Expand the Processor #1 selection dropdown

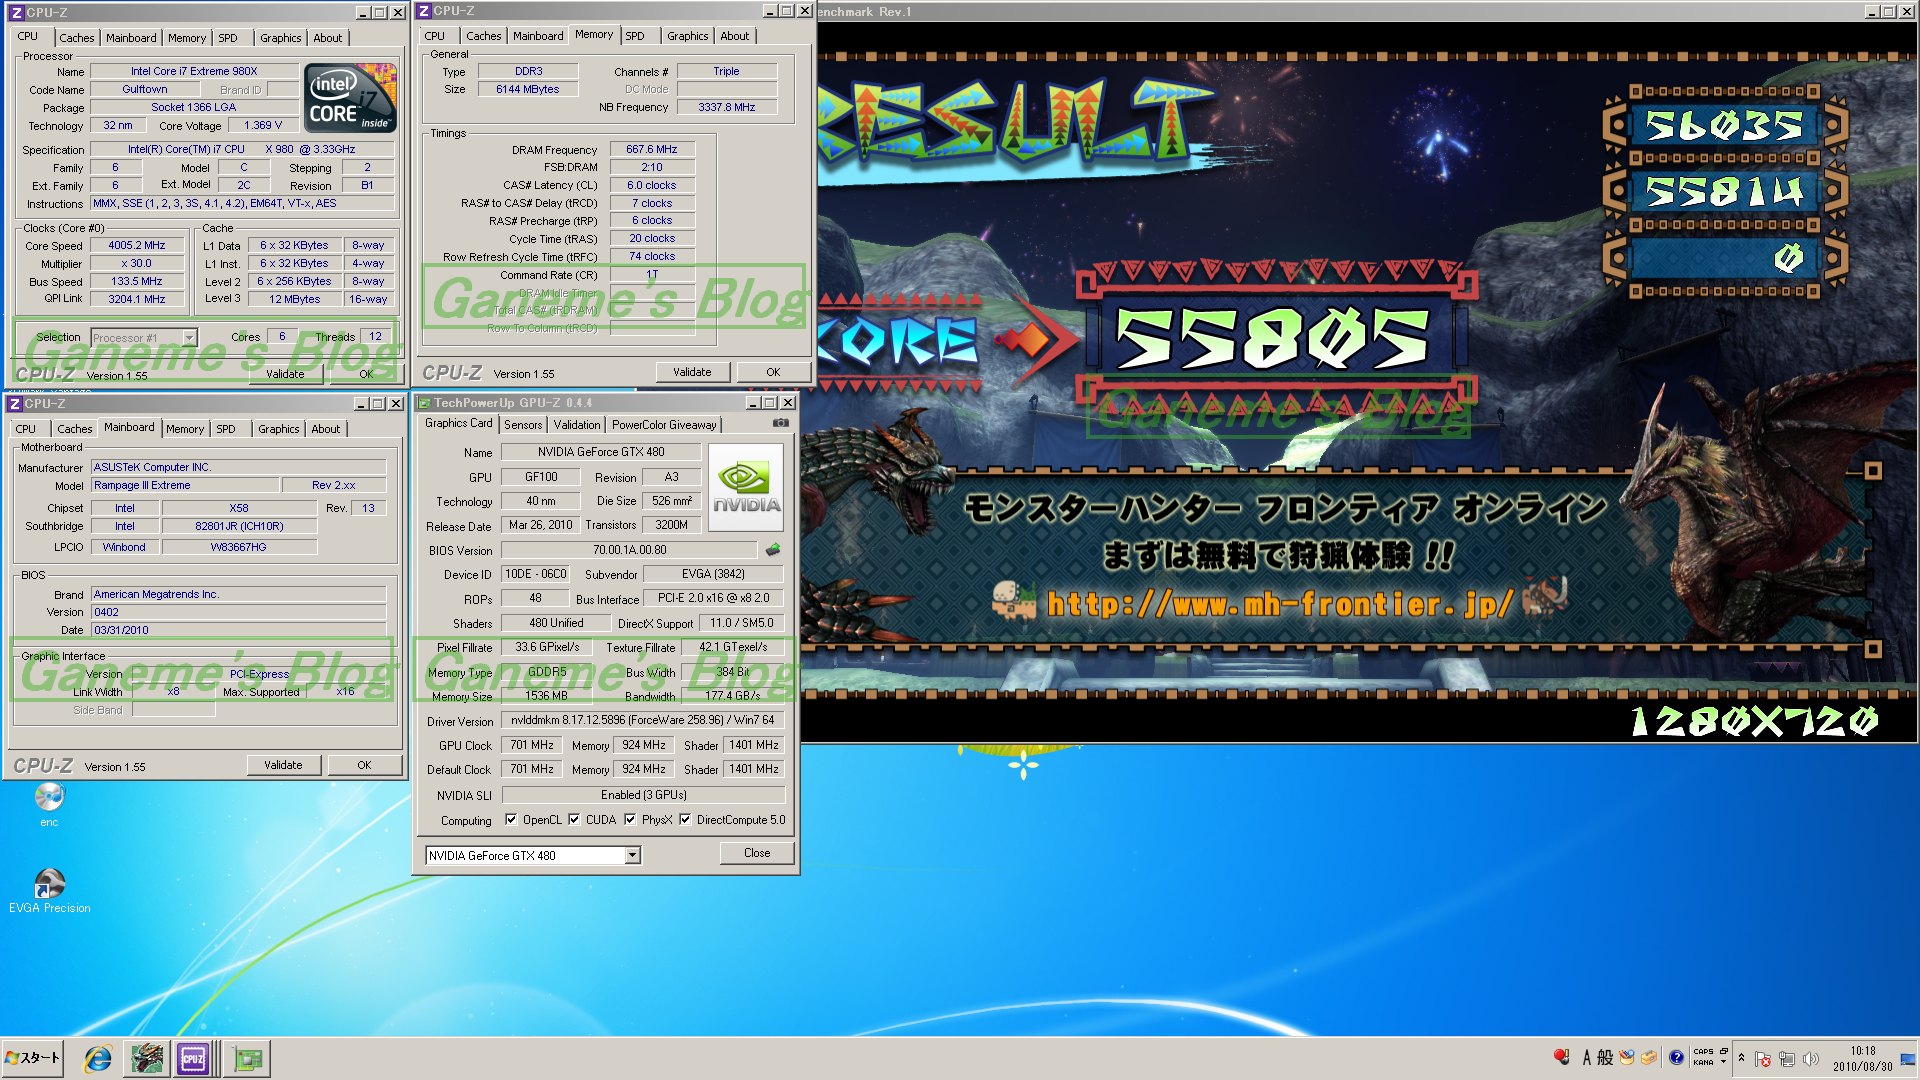[x=189, y=338]
